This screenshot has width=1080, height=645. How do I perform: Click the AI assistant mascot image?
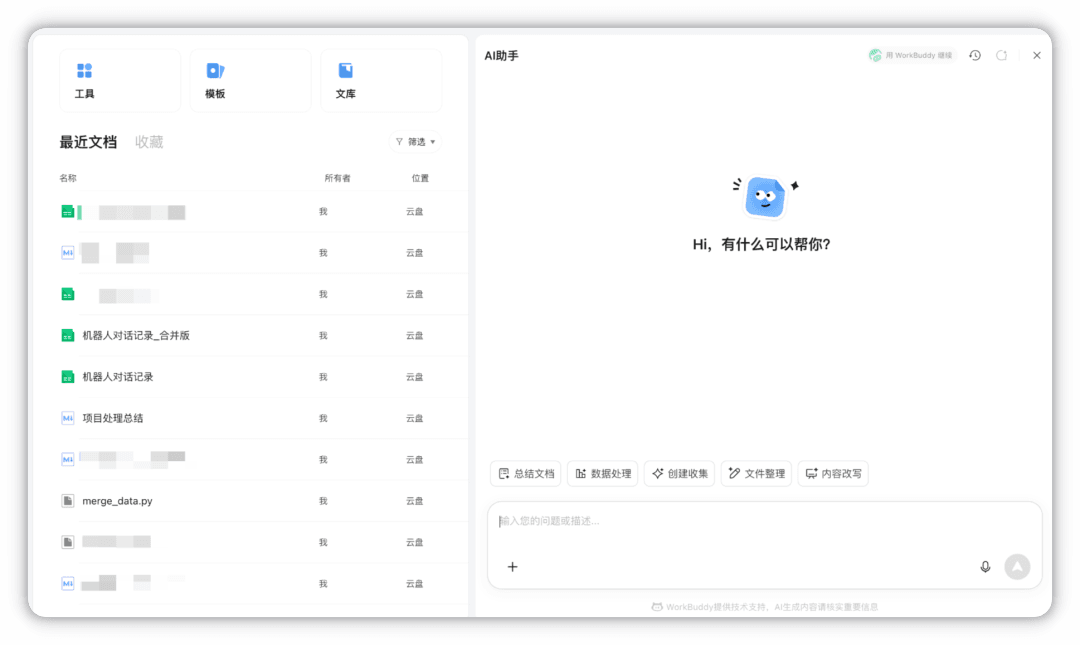pyautogui.click(x=765, y=196)
